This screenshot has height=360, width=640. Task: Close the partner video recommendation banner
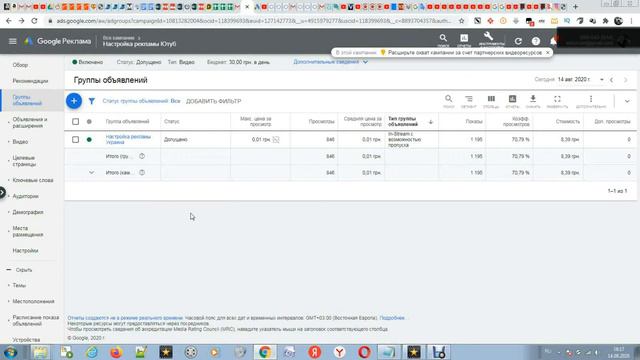point(547,53)
